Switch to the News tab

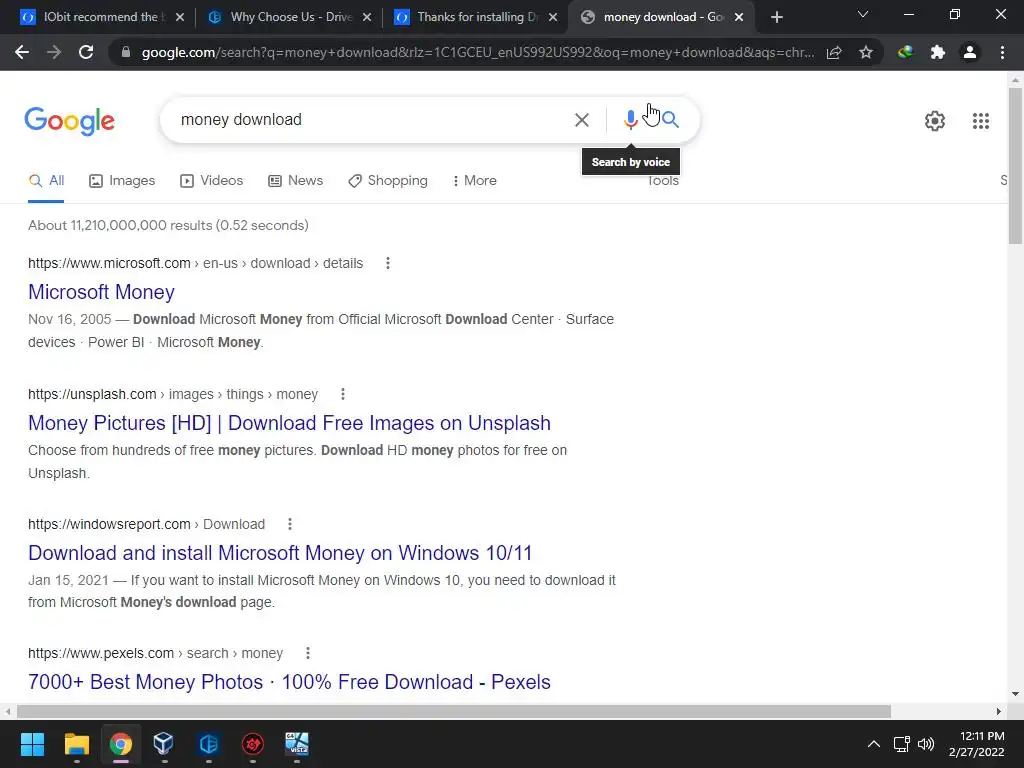pos(296,180)
